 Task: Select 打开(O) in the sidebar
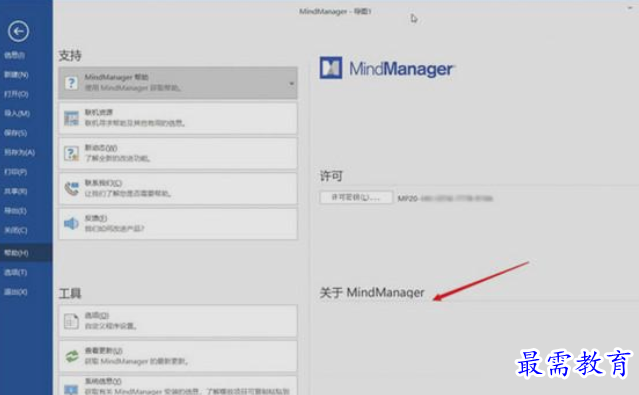click(x=16, y=94)
